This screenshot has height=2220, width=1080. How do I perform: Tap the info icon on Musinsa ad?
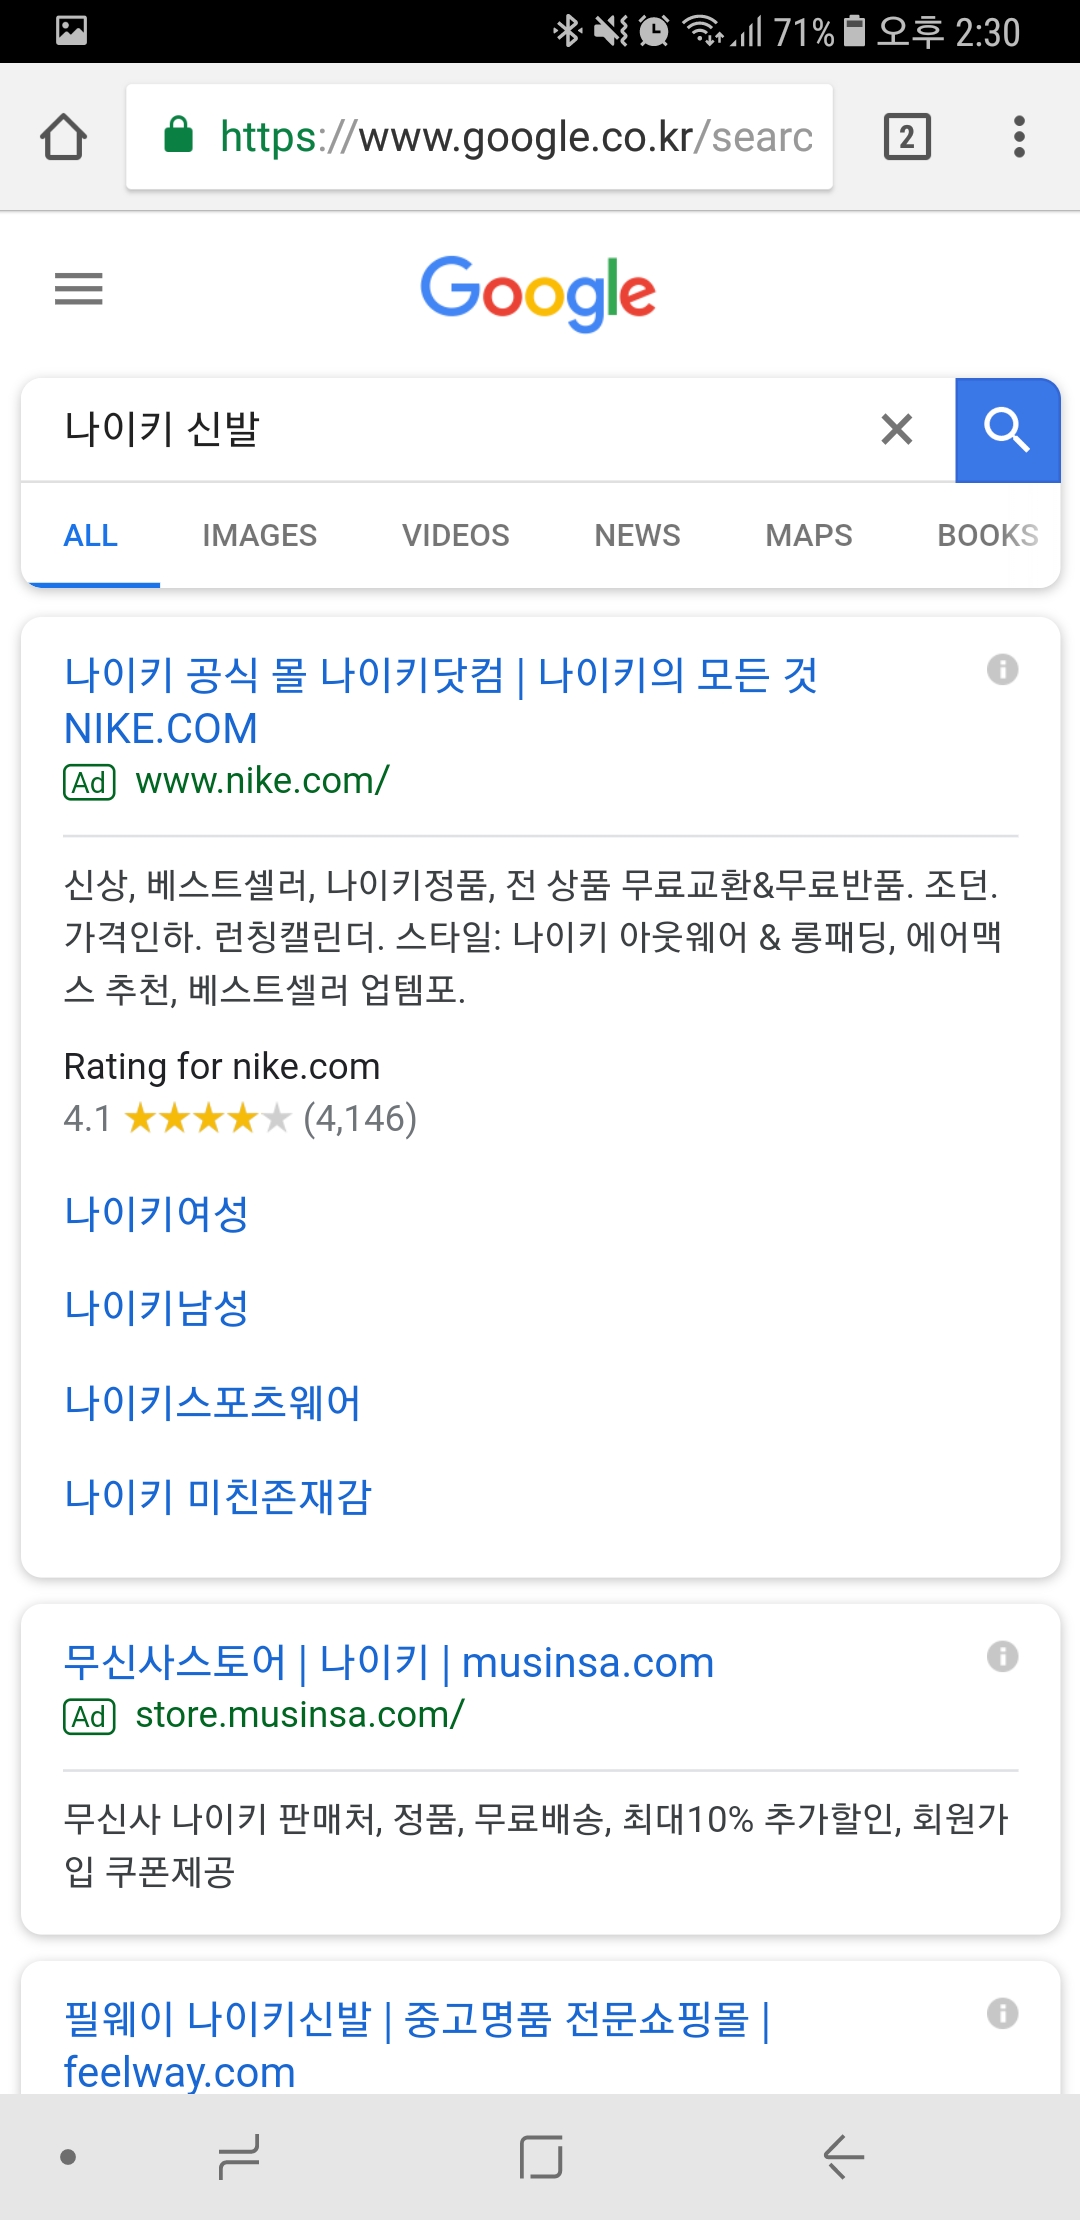tap(1002, 1657)
